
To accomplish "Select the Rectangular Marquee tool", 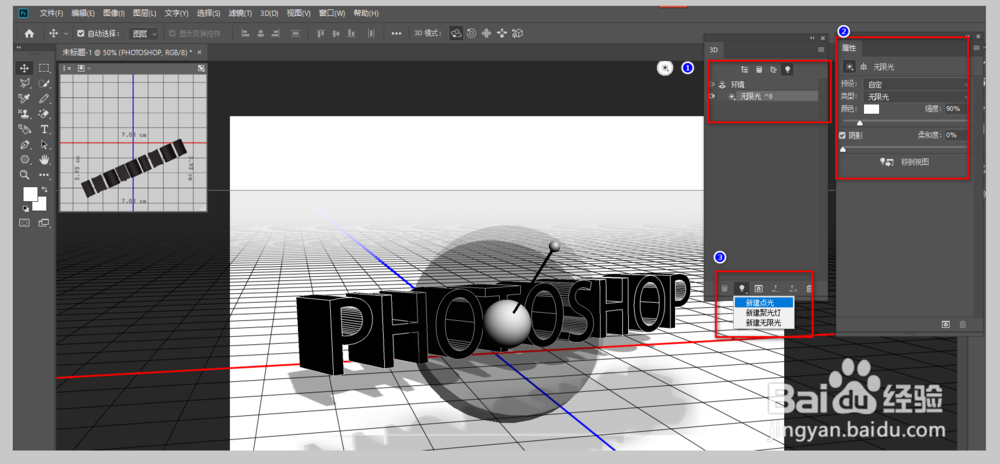I will [x=44, y=68].
